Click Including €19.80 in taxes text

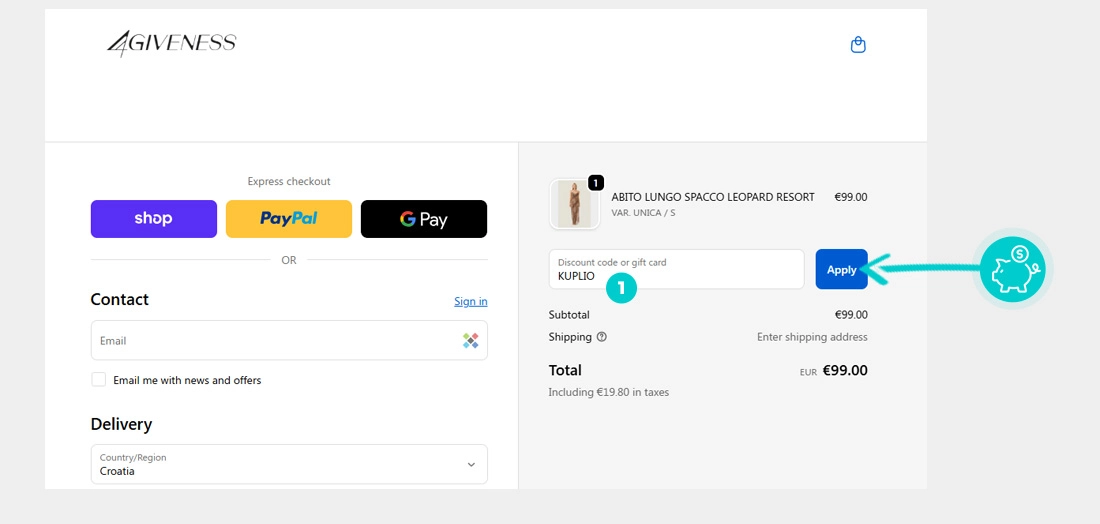(x=609, y=392)
